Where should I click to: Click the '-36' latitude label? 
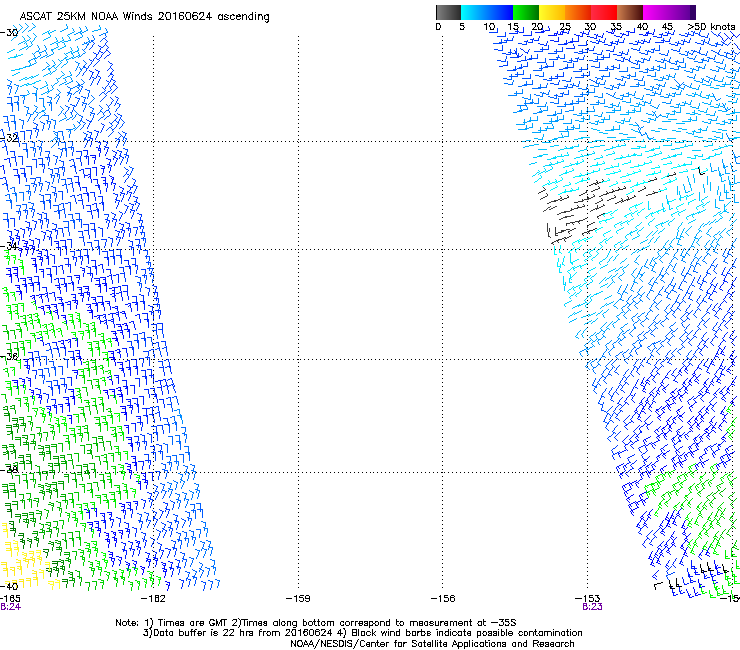pyautogui.click(x=9, y=356)
